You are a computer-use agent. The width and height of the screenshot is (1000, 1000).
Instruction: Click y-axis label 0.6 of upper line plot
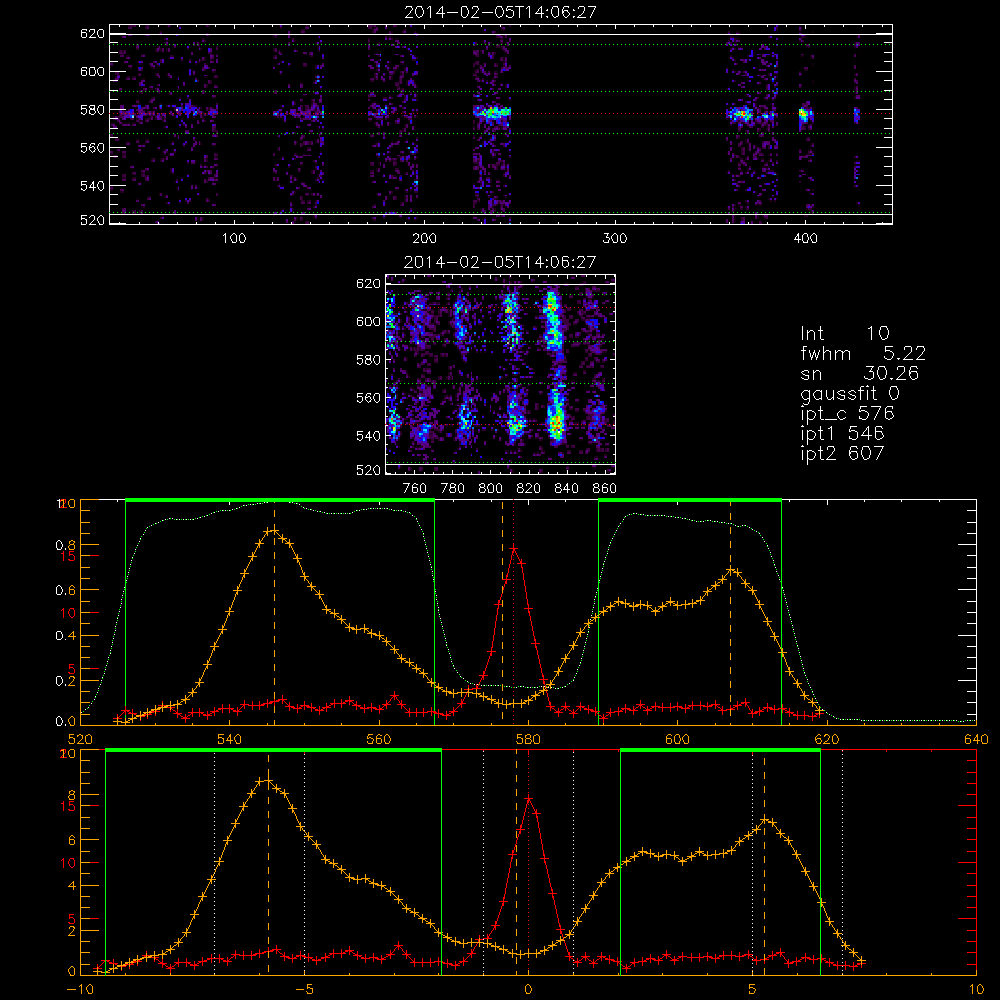(x=66, y=591)
